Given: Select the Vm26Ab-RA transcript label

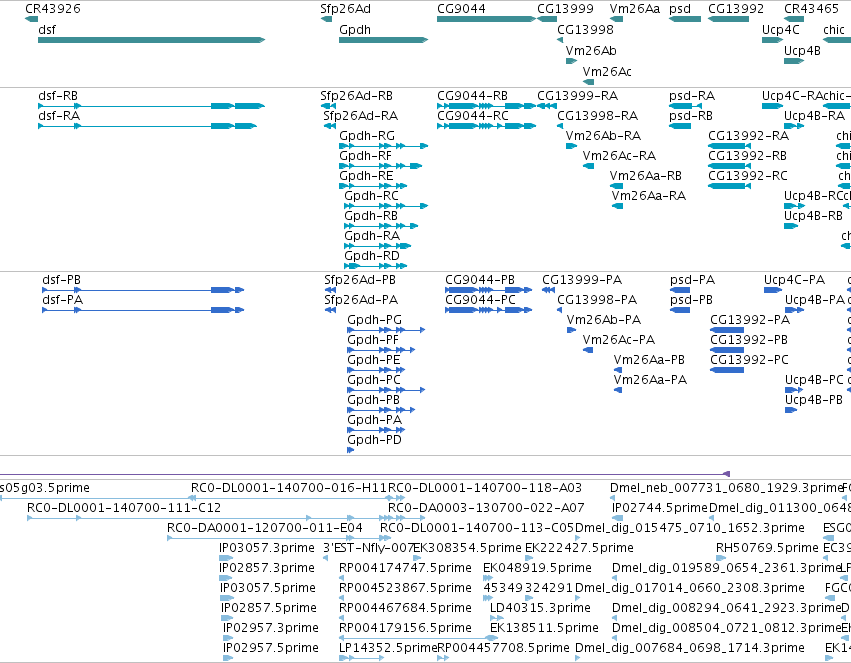Looking at the screenshot, I should pyautogui.click(x=603, y=136).
